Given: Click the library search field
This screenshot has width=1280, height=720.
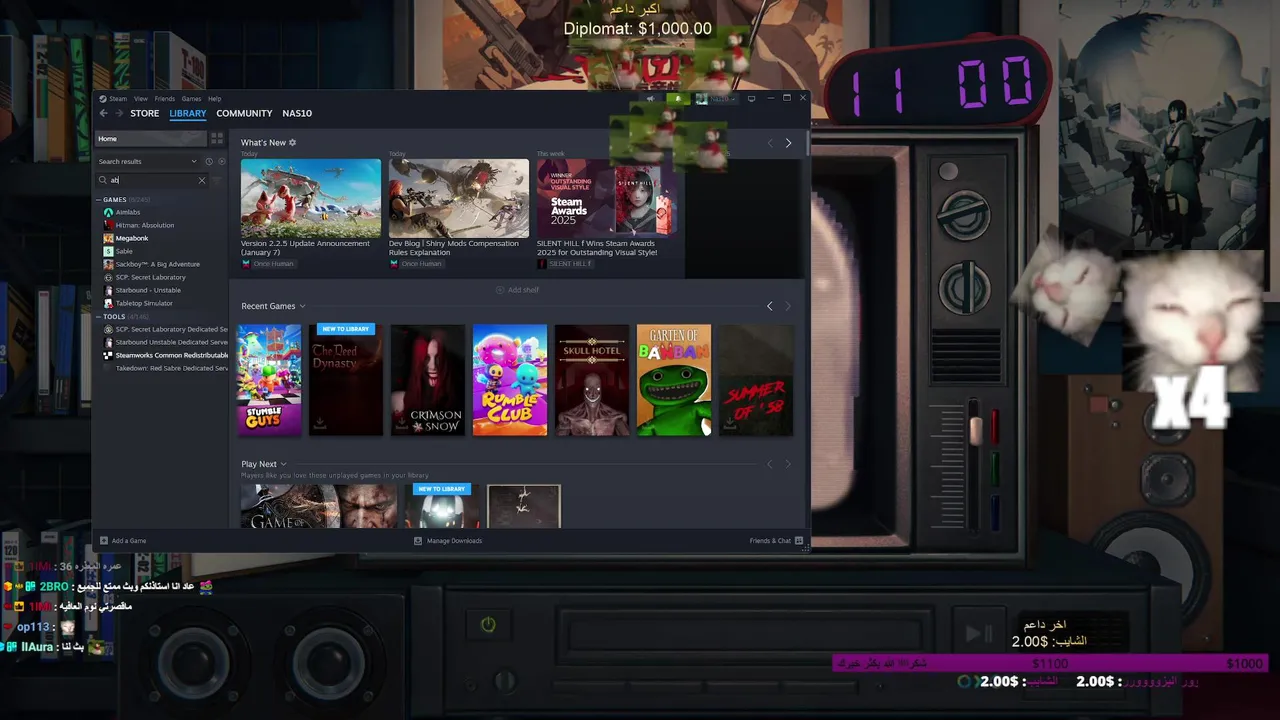Looking at the screenshot, I should click(152, 180).
